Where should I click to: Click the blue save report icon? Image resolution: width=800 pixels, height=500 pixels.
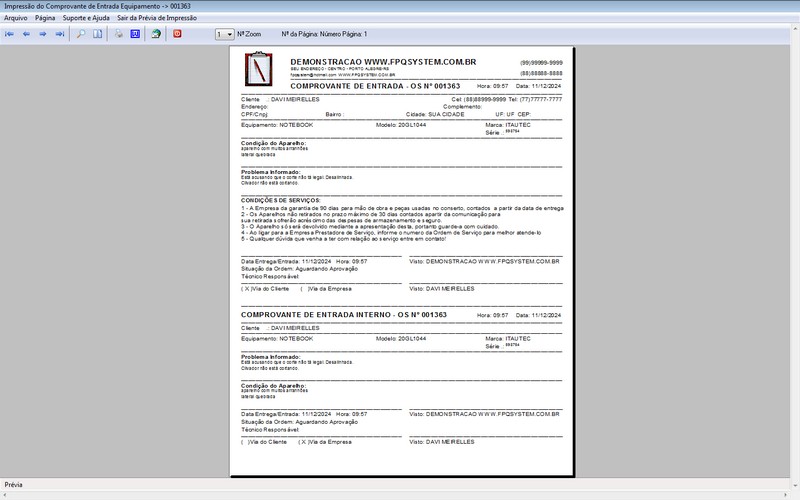(x=134, y=34)
